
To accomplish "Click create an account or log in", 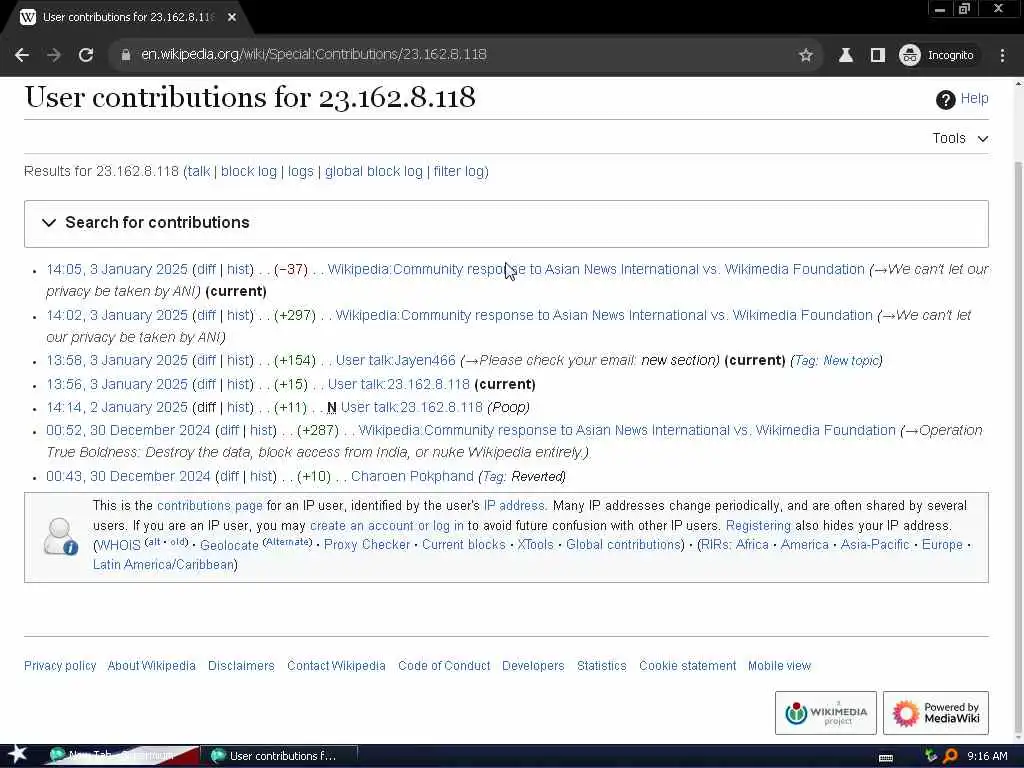I will coord(387,526).
